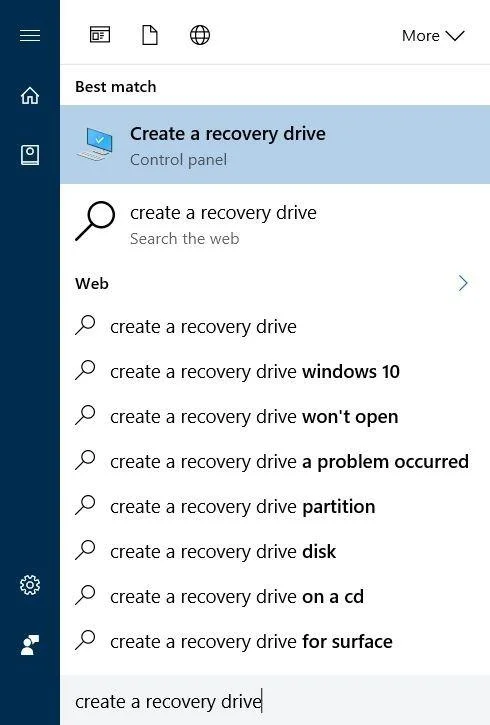Click the search text input box
This screenshot has width=490, height=725.
[275, 700]
